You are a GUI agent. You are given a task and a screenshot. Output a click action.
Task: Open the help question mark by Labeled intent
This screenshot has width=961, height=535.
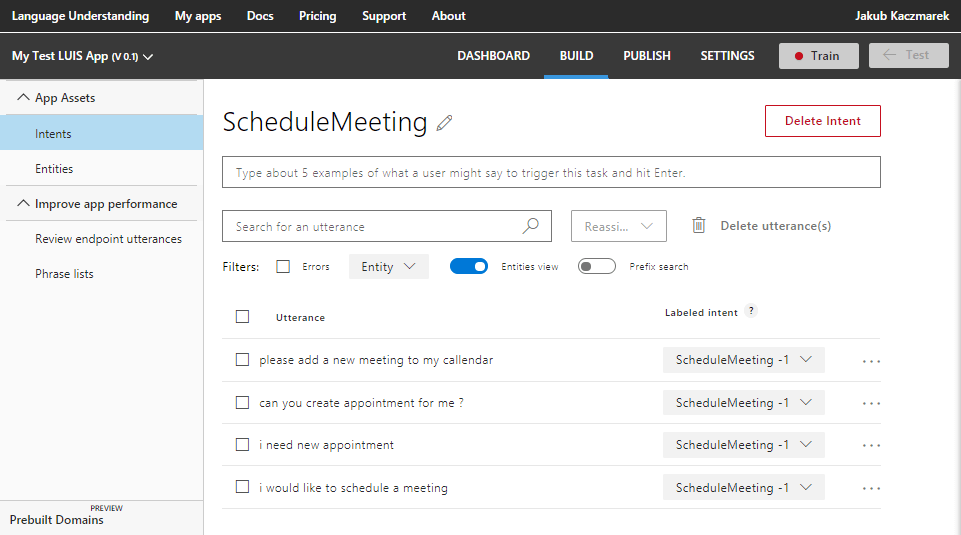point(751,311)
